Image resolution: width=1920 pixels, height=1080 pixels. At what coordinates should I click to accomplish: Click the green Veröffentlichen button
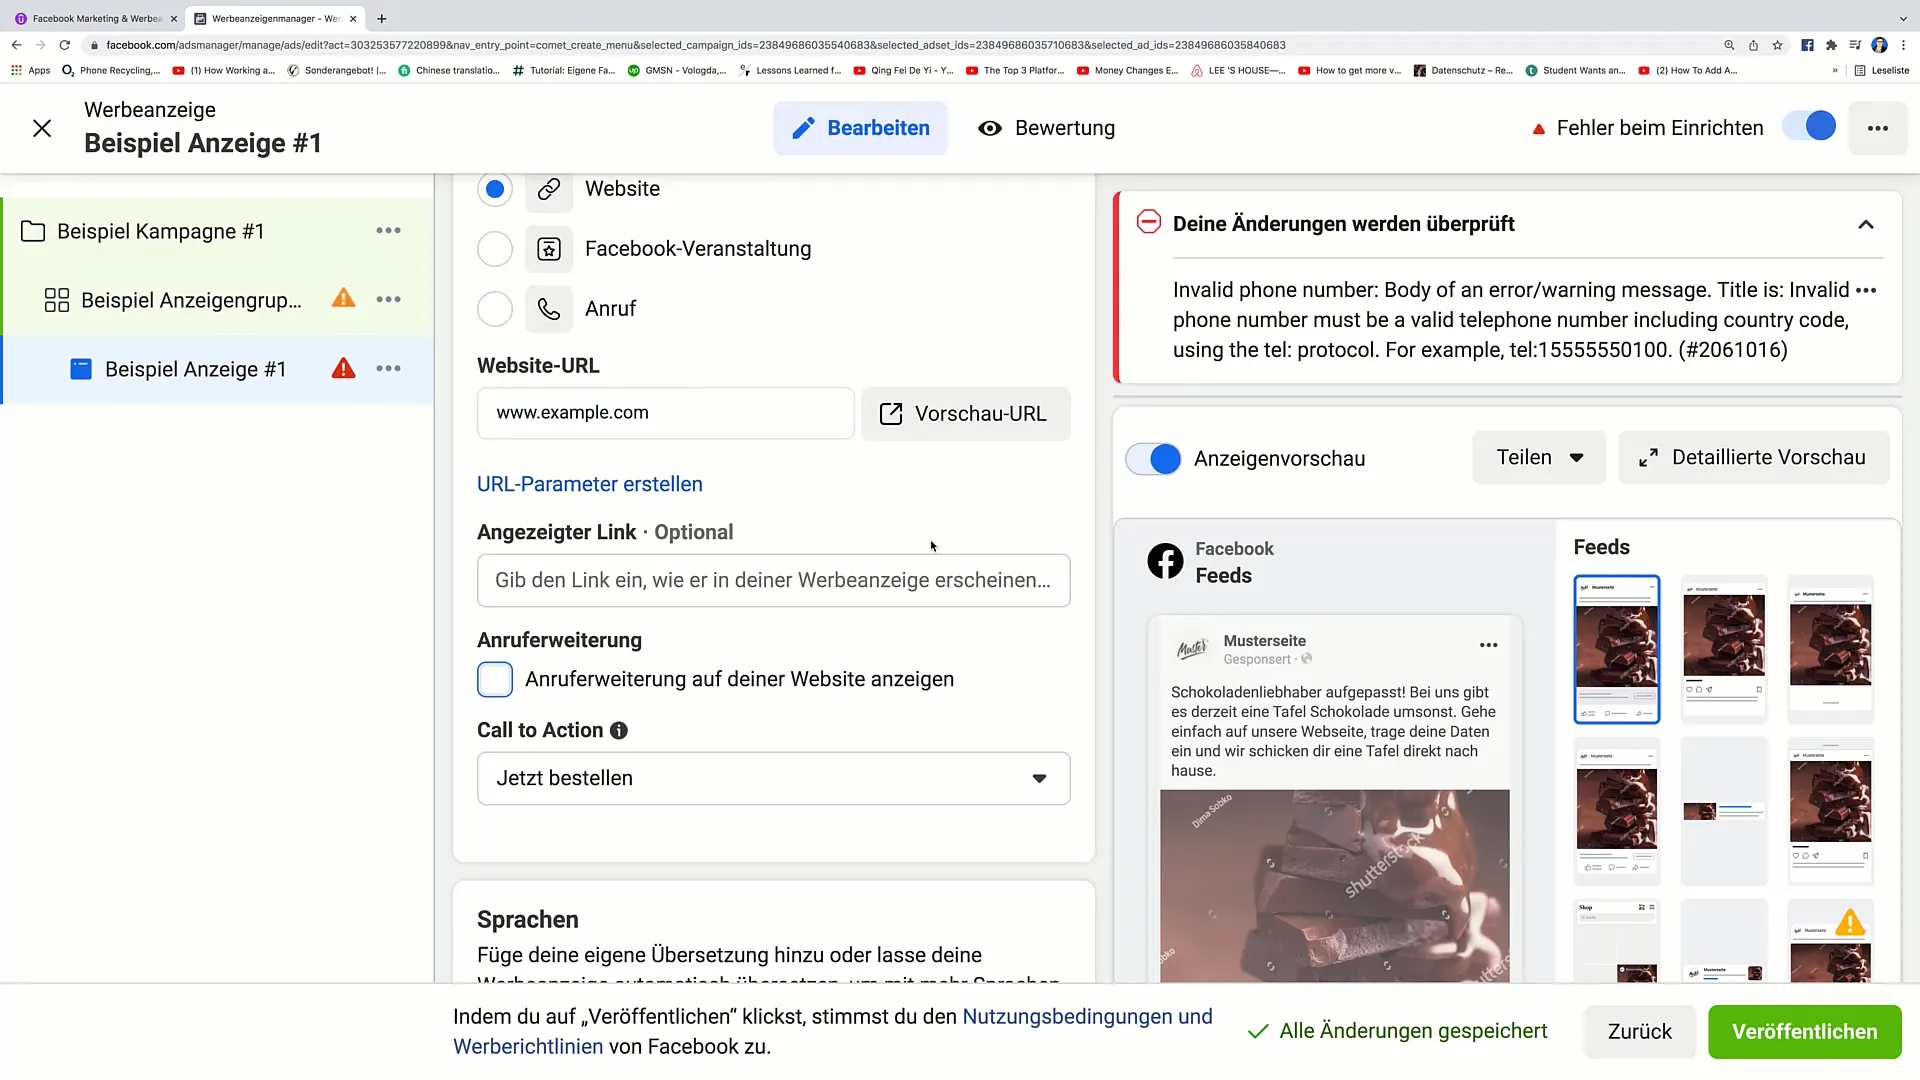tap(1804, 1032)
